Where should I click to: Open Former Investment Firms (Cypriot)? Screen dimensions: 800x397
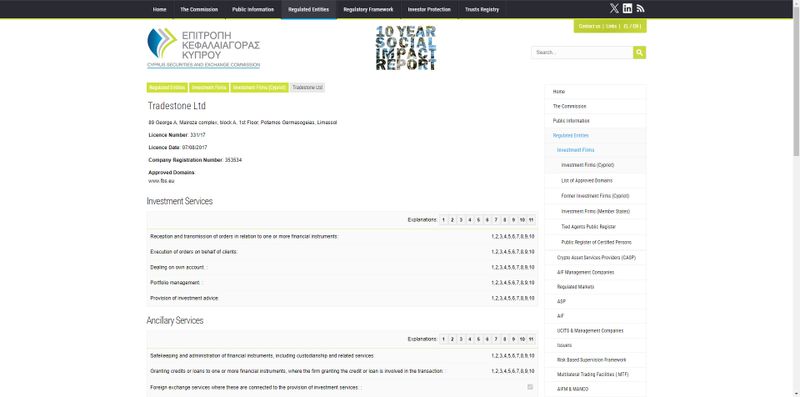595,196
